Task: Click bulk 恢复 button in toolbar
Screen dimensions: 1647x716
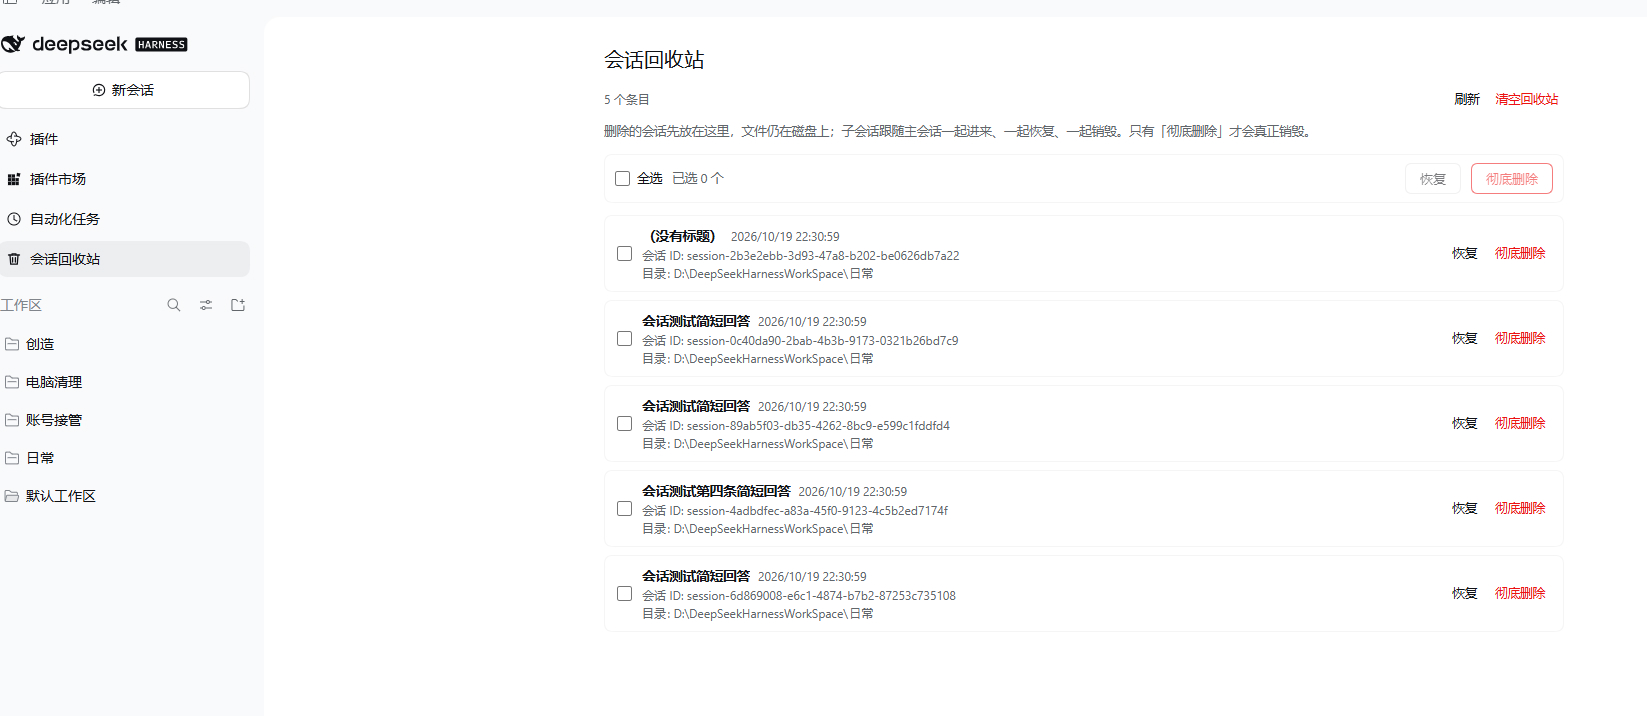Action: (1433, 179)
